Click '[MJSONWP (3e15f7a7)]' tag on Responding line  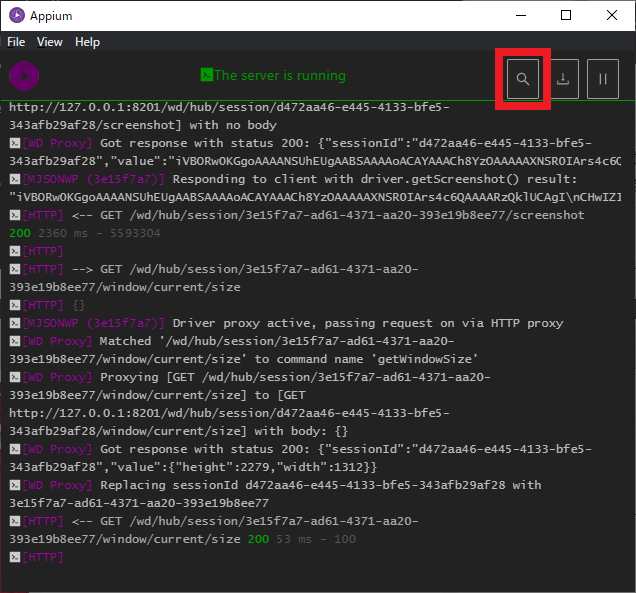click(93, 179)
